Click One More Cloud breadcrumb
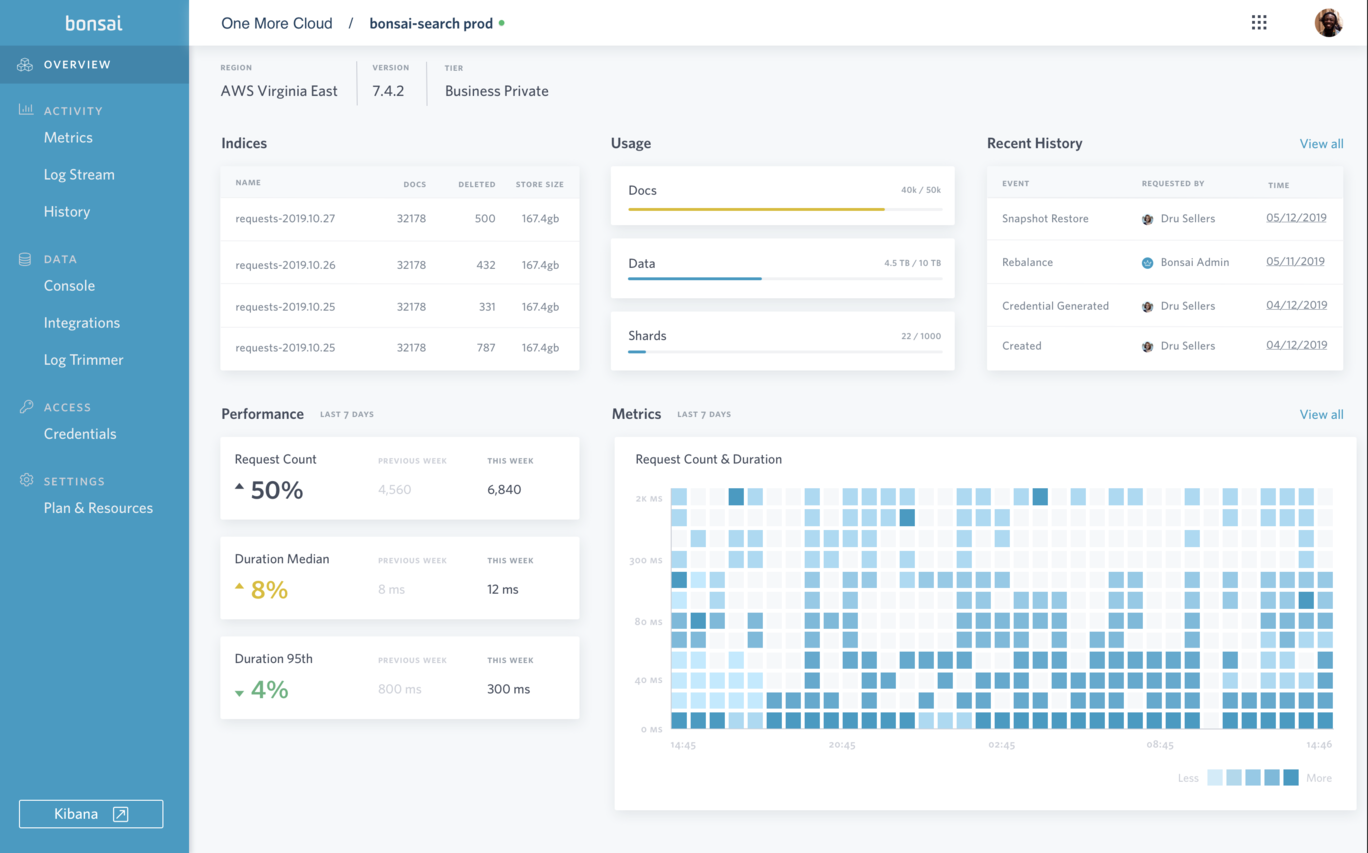 (277, 23)
